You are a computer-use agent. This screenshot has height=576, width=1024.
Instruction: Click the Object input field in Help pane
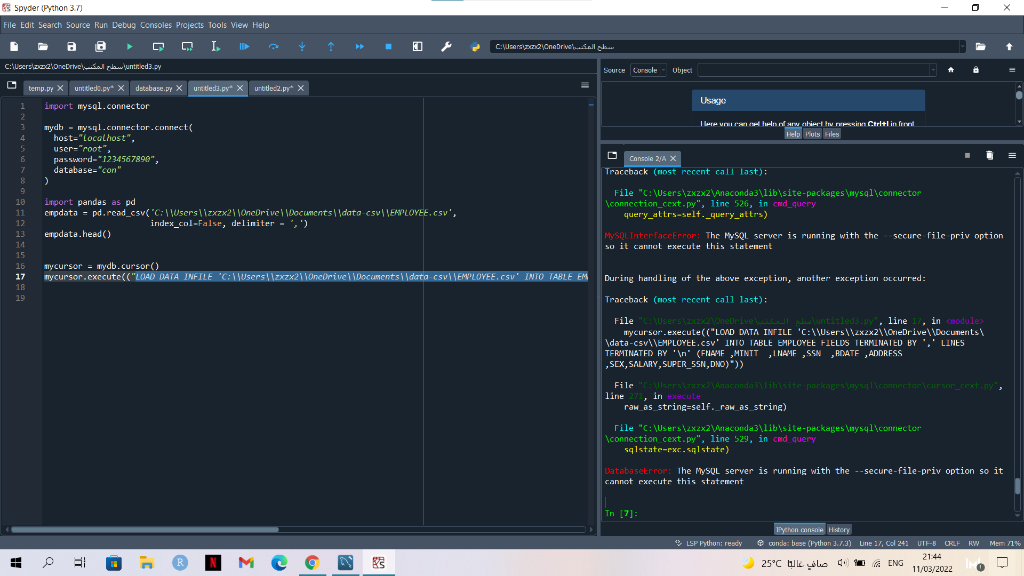[x=815, y=70]
